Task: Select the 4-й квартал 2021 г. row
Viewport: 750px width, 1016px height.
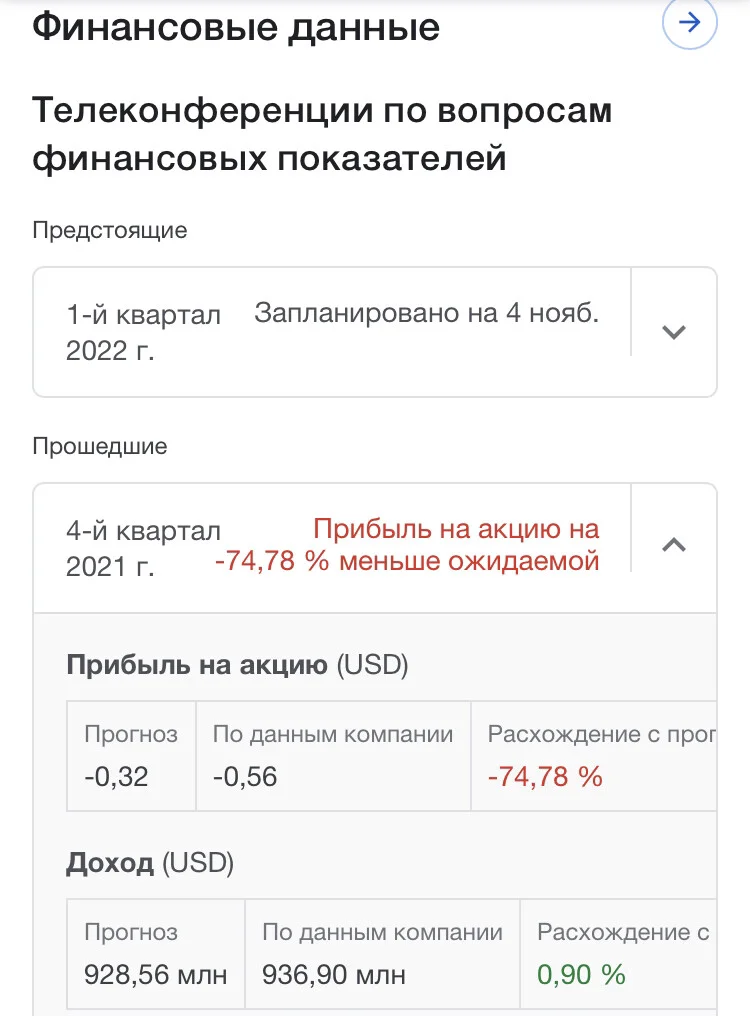Action: tap(375, 548)
